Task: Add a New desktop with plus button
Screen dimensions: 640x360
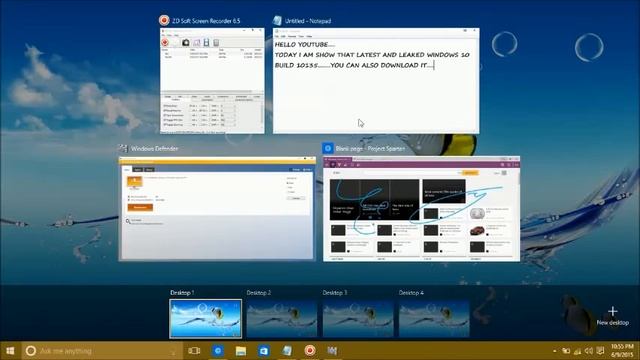Action: pos(612,316)
